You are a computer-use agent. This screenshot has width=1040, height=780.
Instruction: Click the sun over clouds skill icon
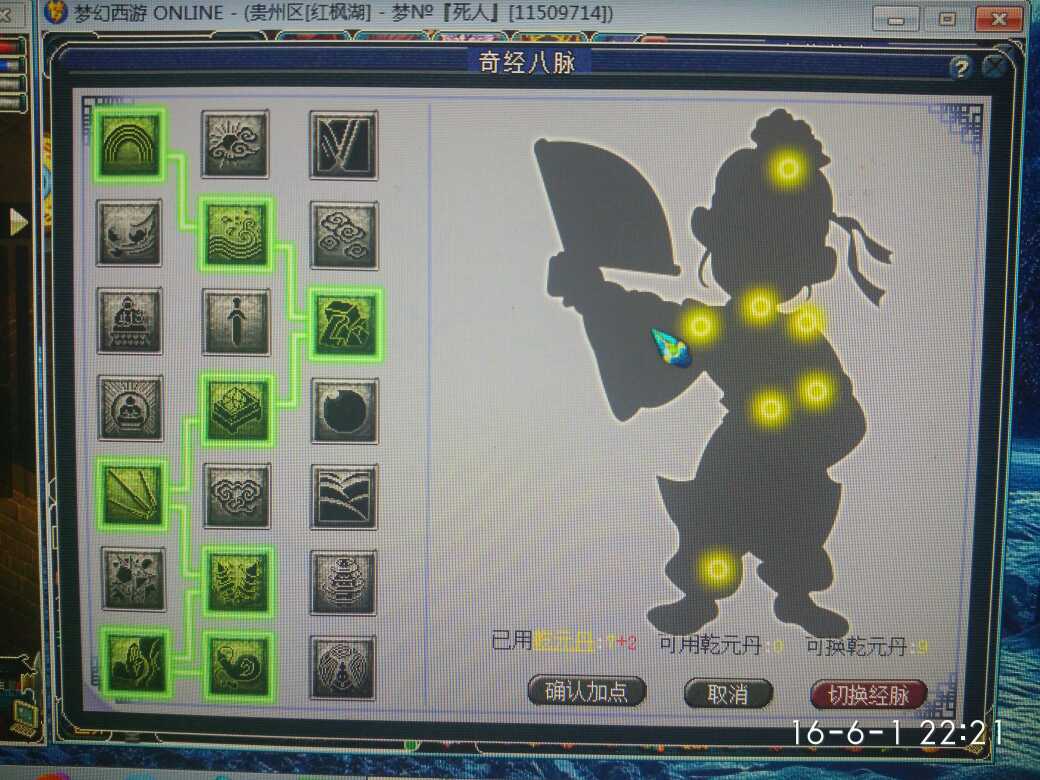[236, 145]
